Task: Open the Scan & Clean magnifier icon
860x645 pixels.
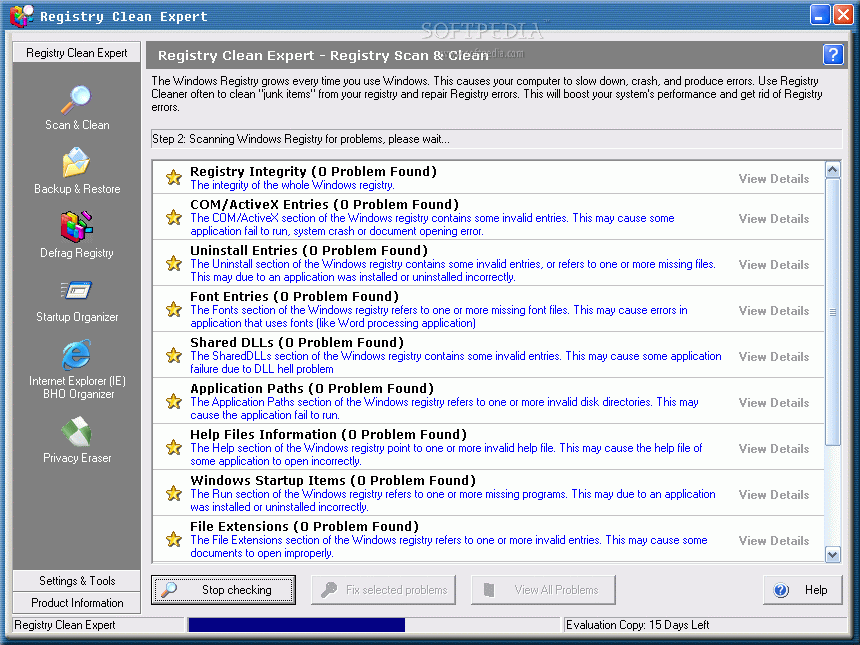Action: [x=76, y=100]
